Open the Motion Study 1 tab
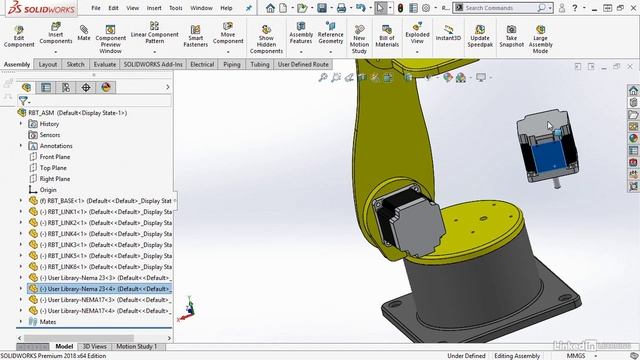The image size is (640, 360). pos(136,347)
